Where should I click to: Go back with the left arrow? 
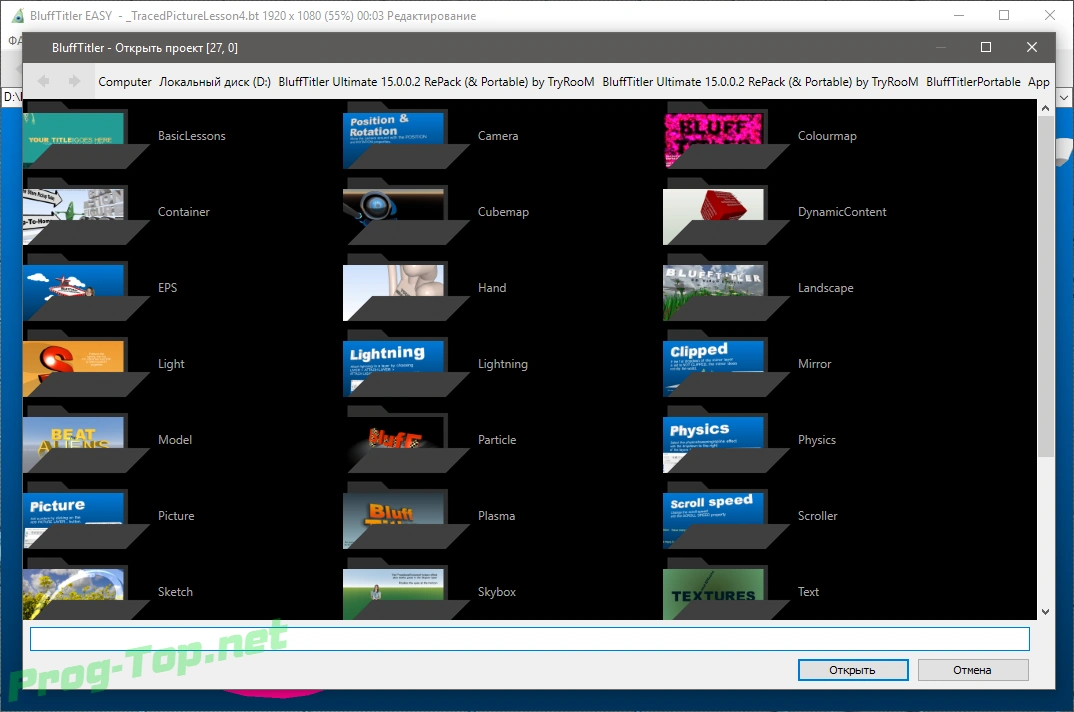pyautogui.click(x=43, y=81)
